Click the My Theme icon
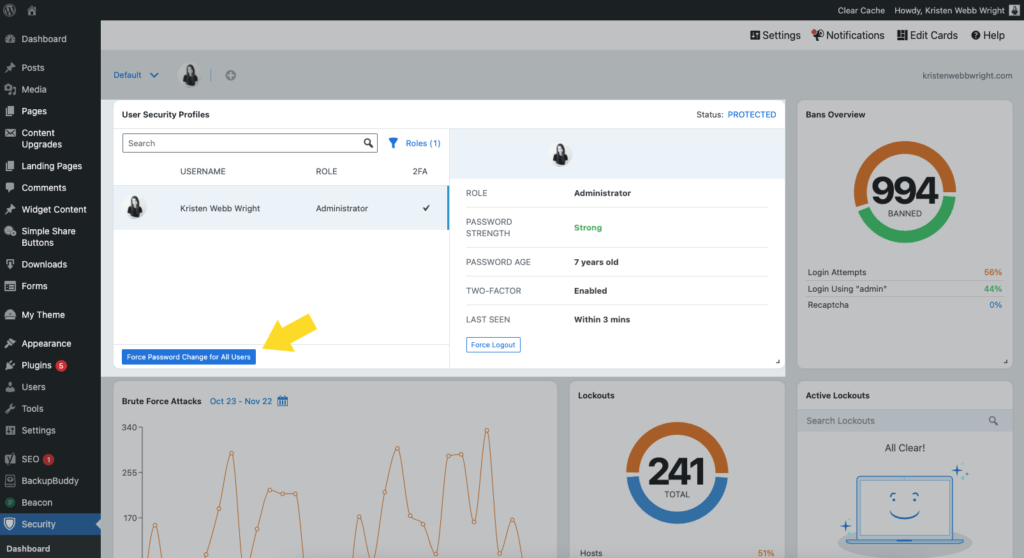This screenshot has width=1024, height=558. (x=10, y=314)
